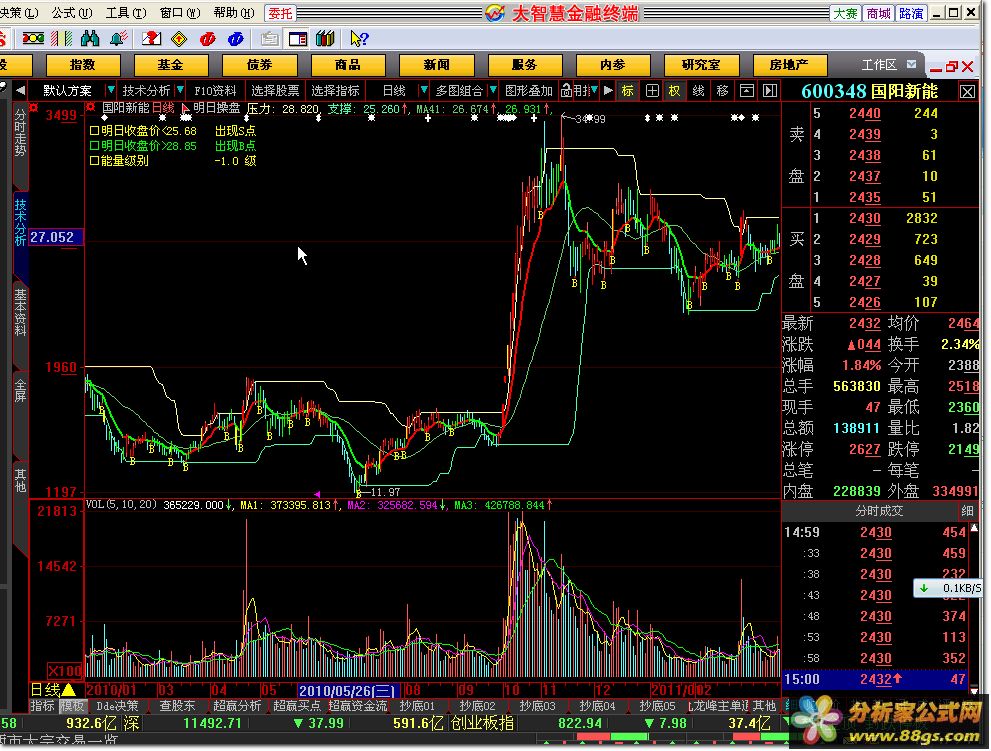The width and height of the screenshot is (991, 751).
Task: Click the traffic-light toolbar icon
Action: (33, 39)
